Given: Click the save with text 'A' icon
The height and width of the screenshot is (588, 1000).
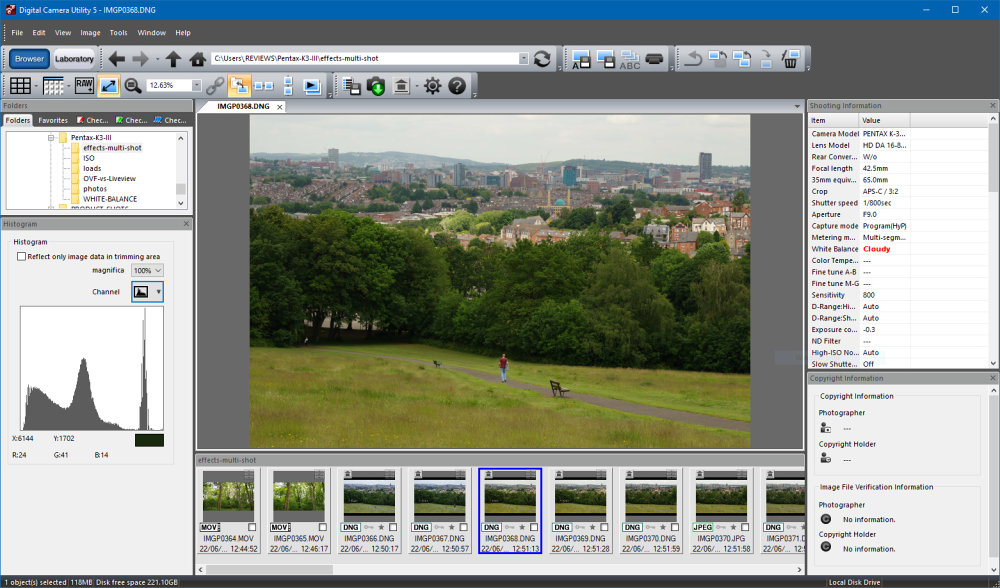Looking at the screenshot, I should point(581,59).
